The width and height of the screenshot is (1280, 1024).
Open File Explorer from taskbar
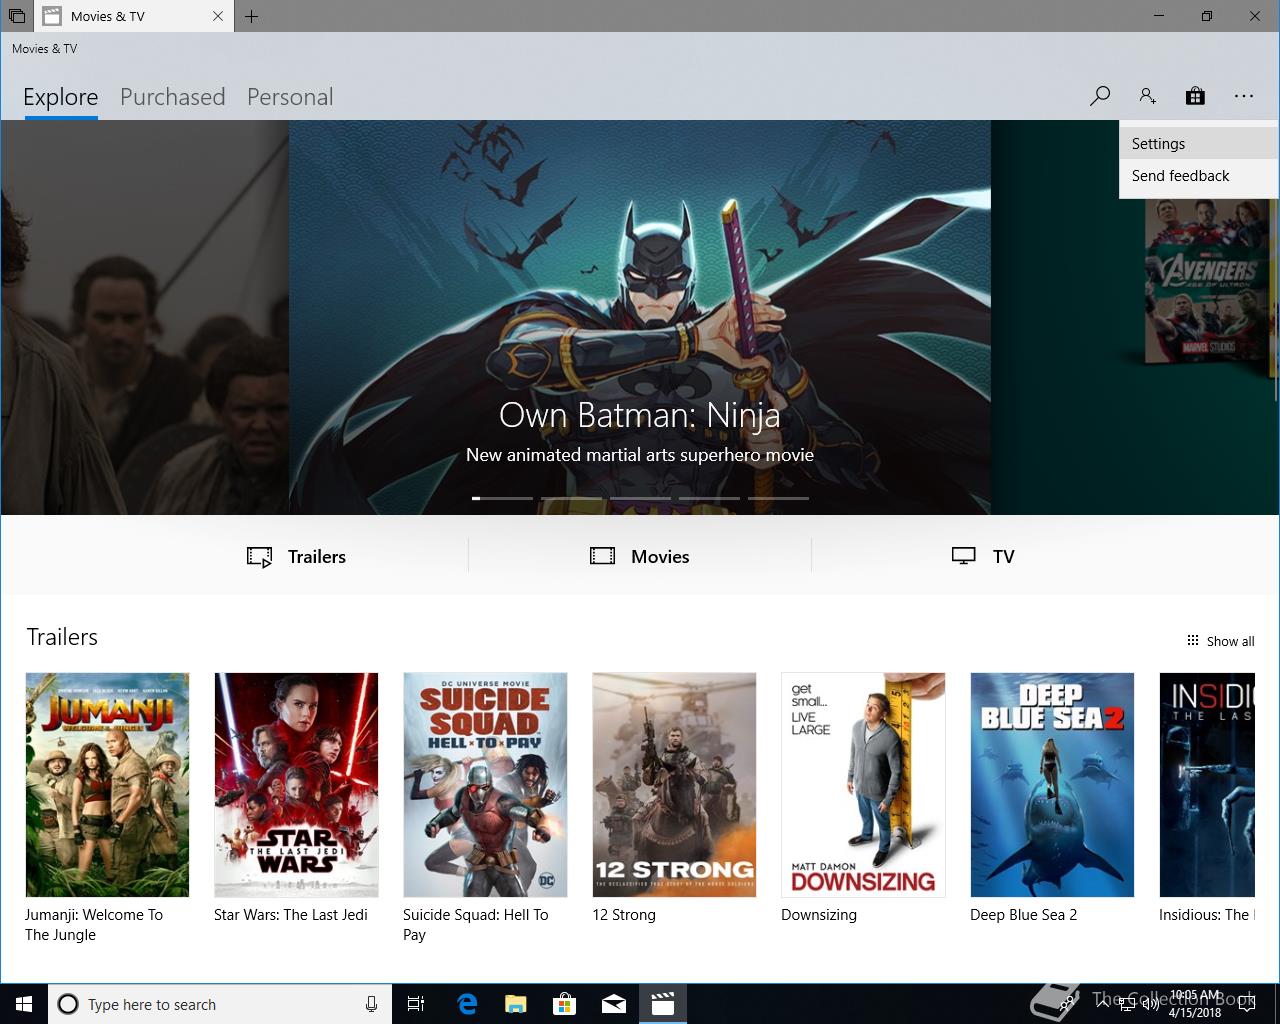(x=515, y=1004)
